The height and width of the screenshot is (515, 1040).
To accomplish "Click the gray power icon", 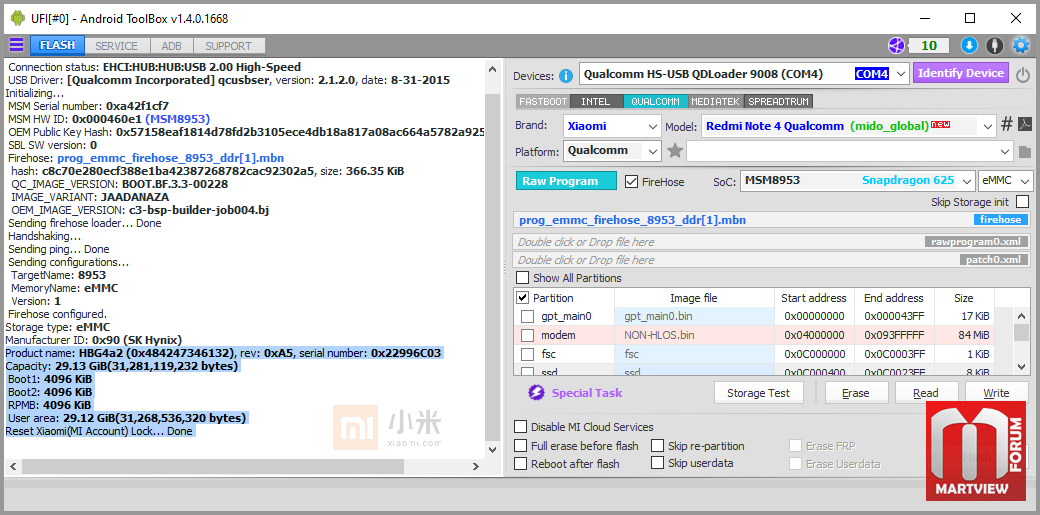I will [1023, 74].
